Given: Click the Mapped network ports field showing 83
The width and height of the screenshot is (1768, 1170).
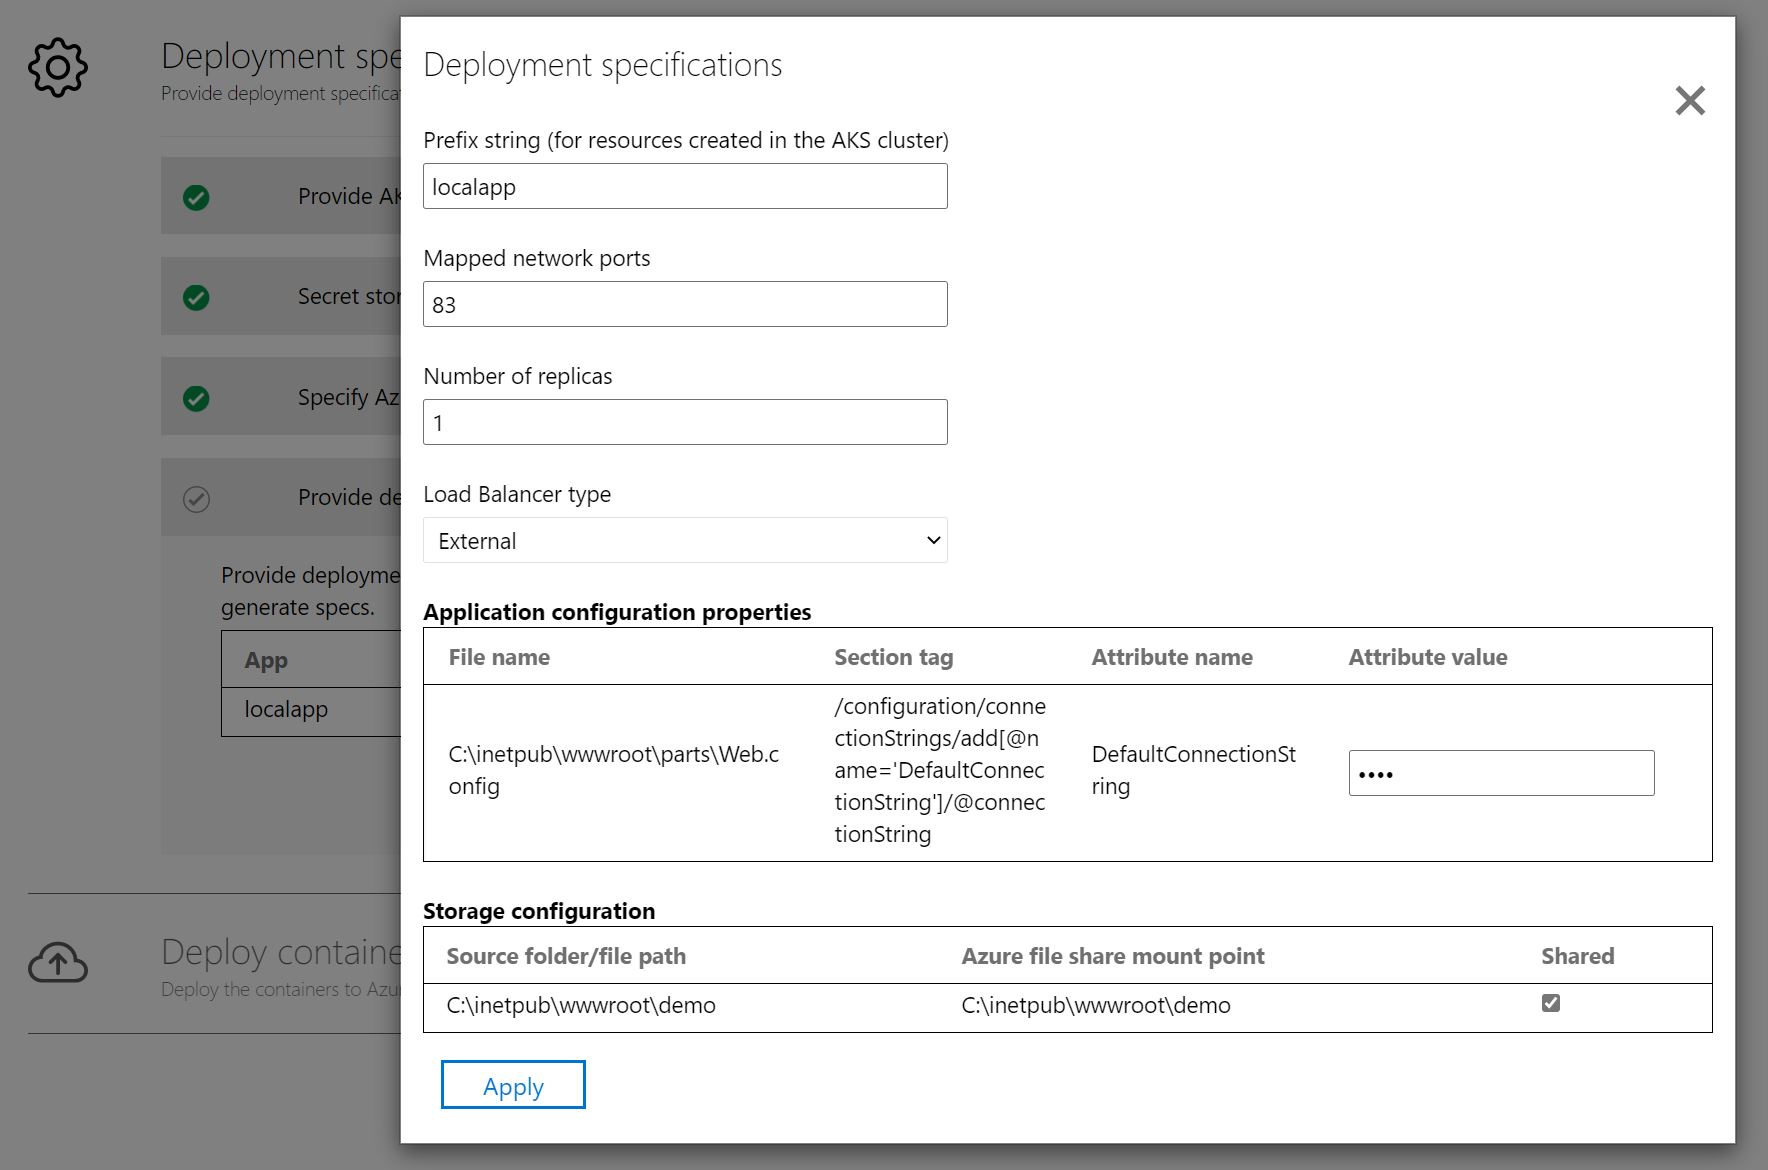Looking at the screenshot, I should tap(685, 303).
